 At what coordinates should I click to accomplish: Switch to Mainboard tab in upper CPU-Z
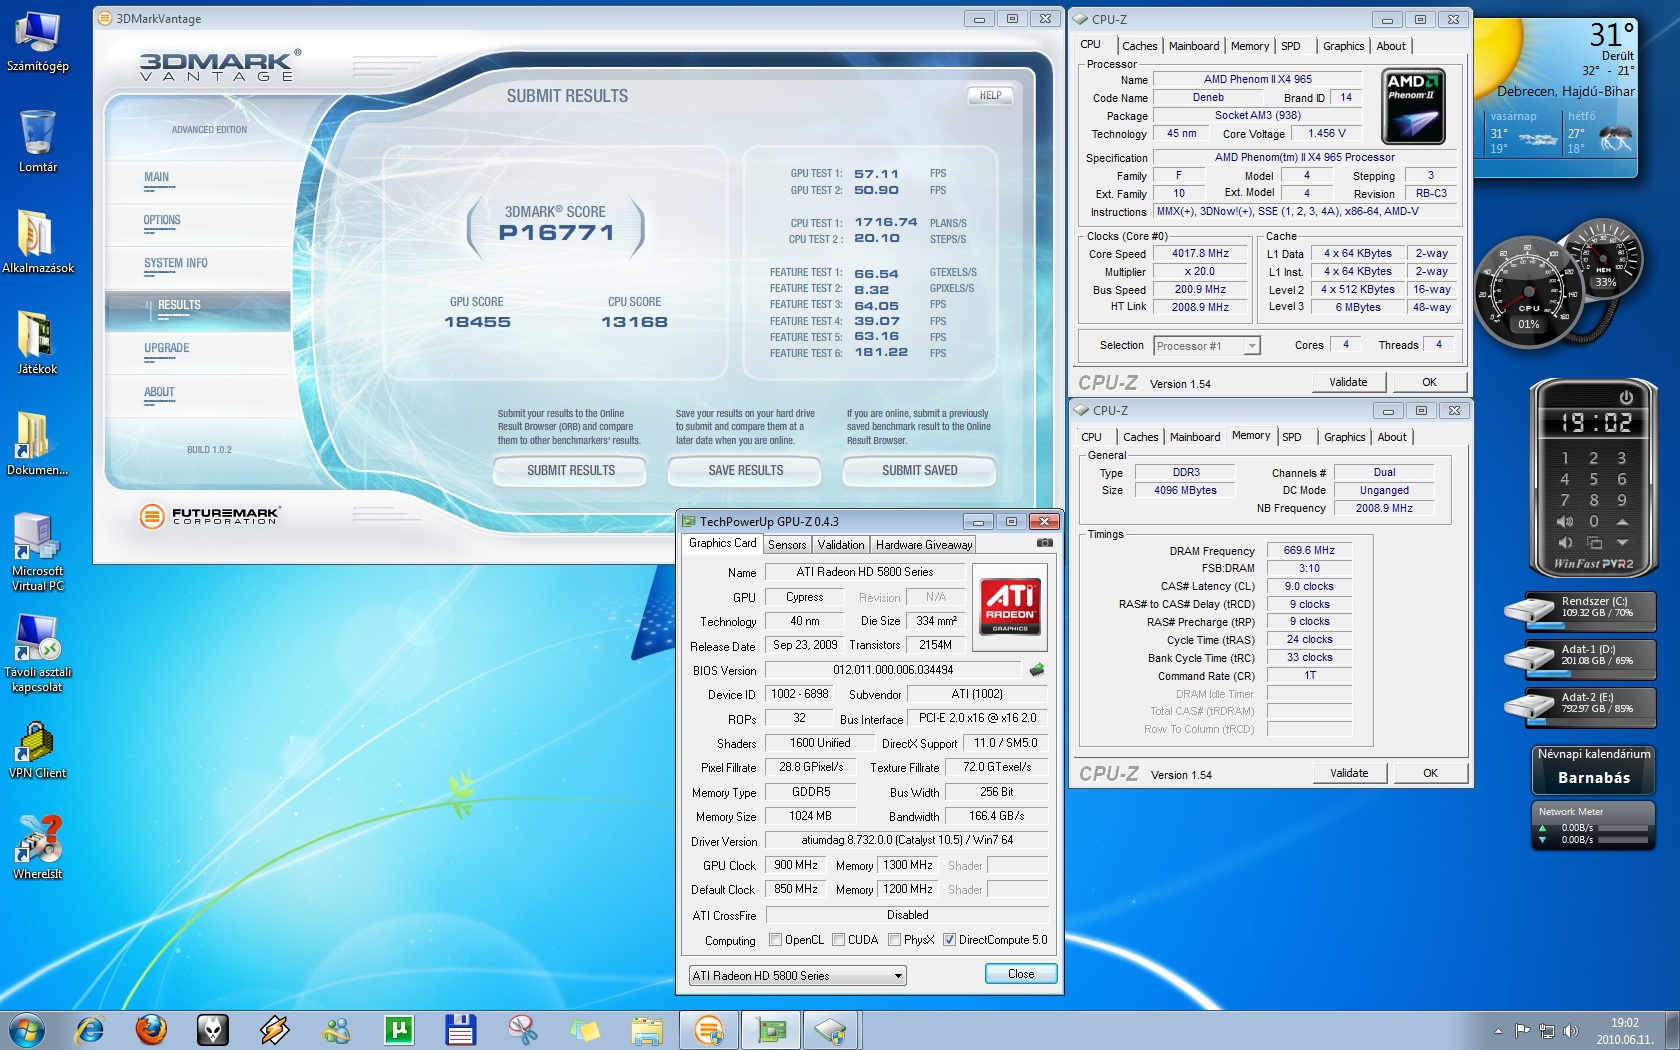(1194, 46)
